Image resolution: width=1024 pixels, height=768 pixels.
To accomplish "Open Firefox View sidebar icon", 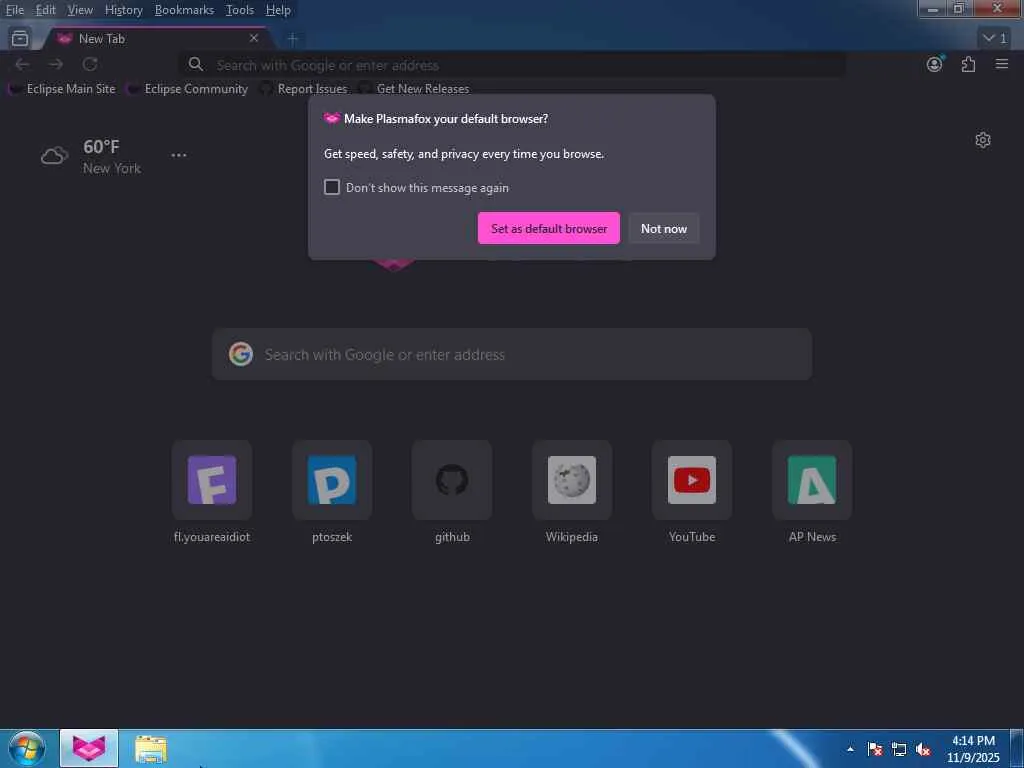I will [x=20, y=39].
